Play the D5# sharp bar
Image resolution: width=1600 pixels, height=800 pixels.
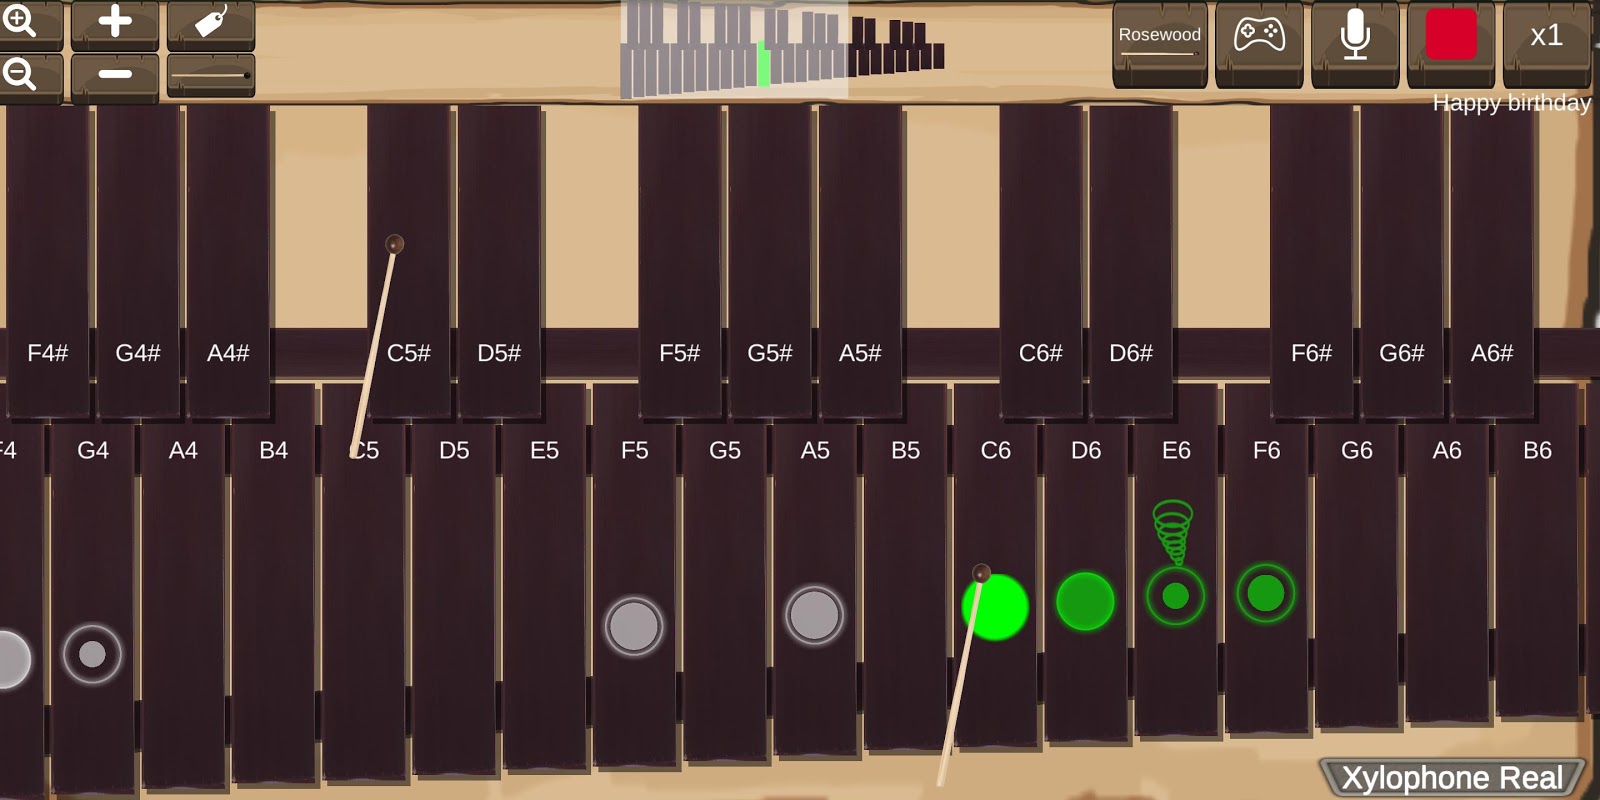[499, 260]
